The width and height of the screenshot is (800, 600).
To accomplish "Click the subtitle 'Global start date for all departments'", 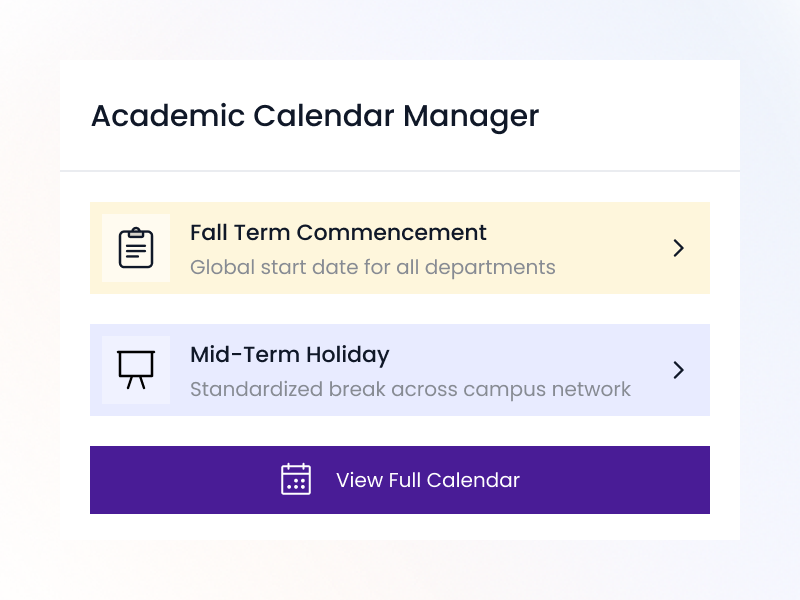I will [x=373, y=267].
